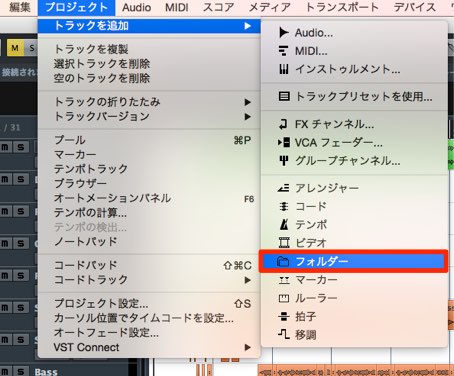This screenshot has width=454, height=376.
Task: Open the スコア menu in menu bar
Action: point(218,7)
